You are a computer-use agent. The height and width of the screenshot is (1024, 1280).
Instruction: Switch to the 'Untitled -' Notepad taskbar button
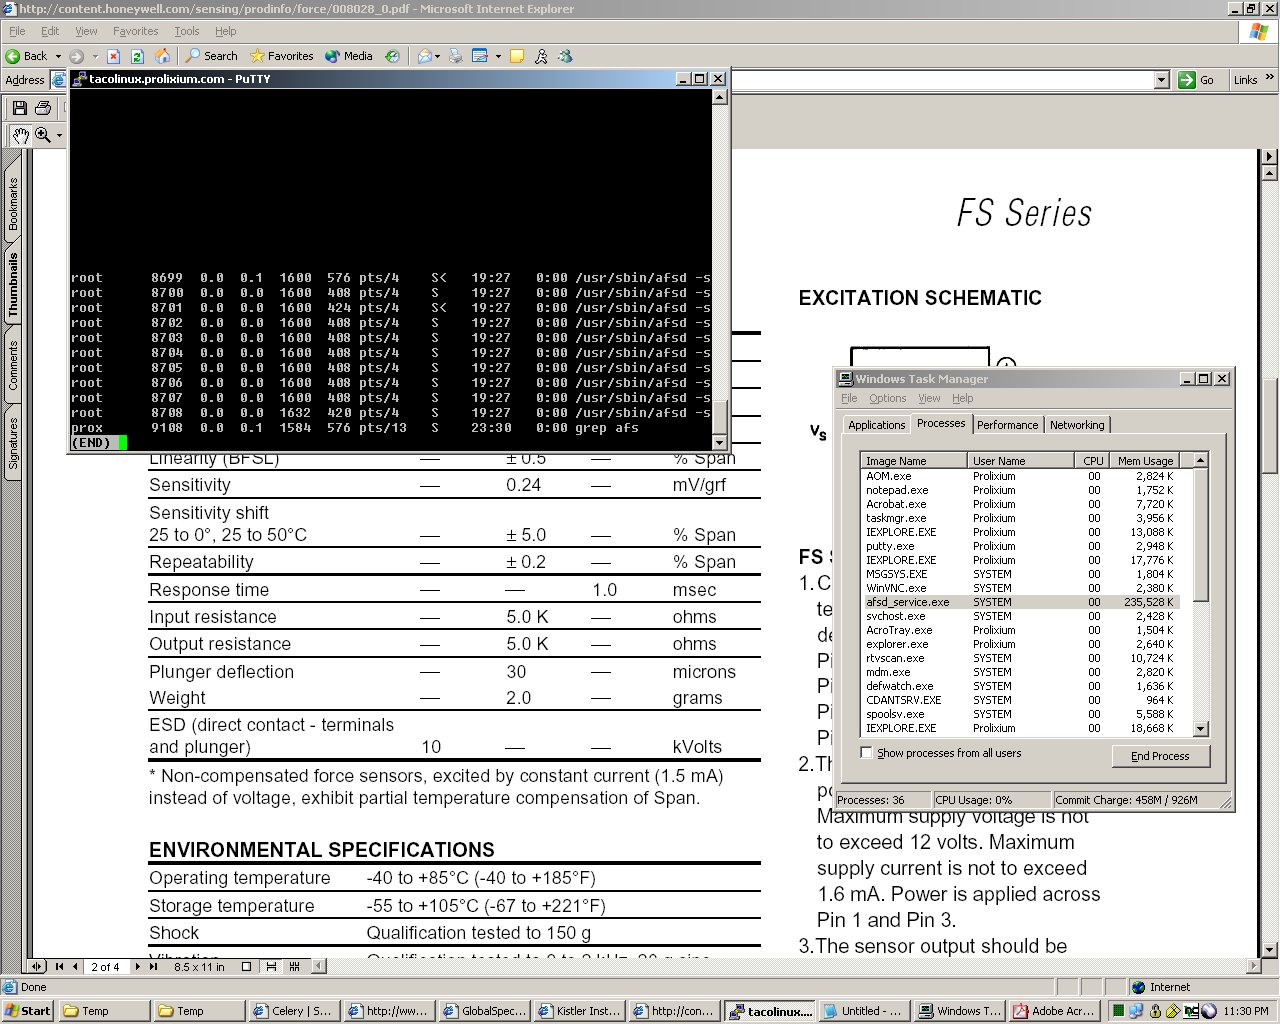(863, 1011)
